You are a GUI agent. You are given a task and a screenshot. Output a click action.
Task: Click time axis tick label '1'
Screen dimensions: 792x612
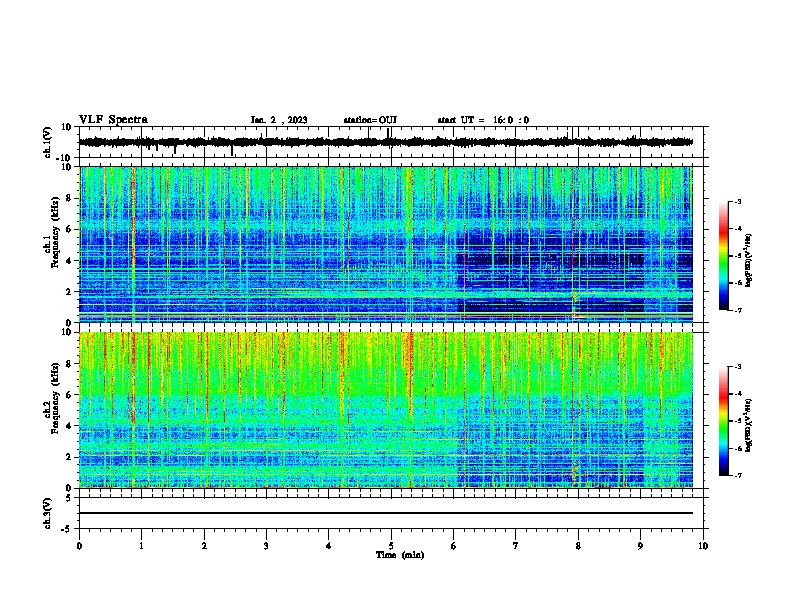pyautogui.click(x=141, y=546)
